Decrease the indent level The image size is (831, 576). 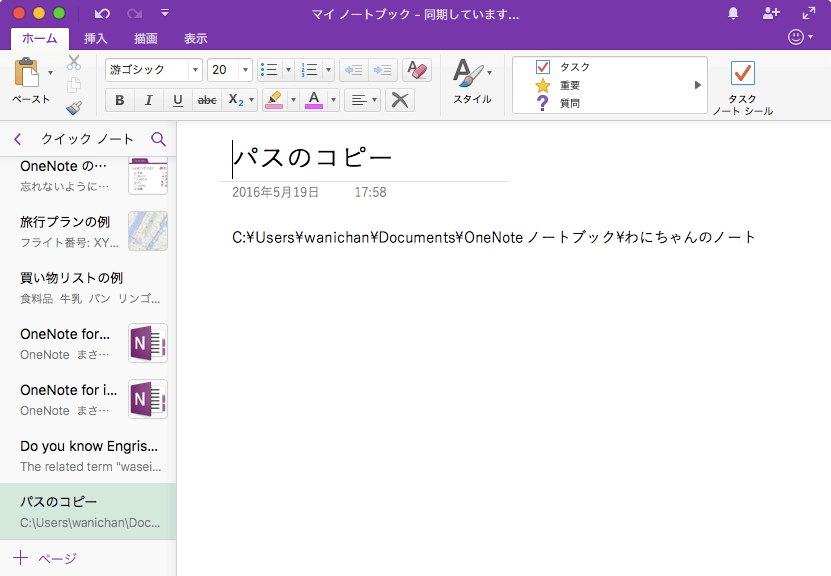pos(353,69)
